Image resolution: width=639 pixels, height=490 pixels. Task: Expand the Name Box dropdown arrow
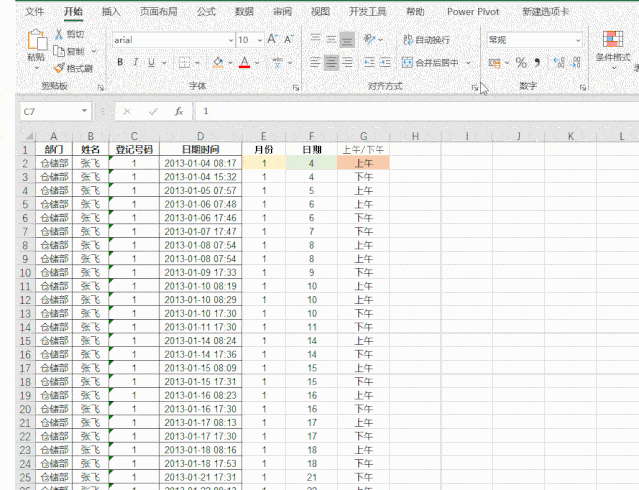click(84, 112)
